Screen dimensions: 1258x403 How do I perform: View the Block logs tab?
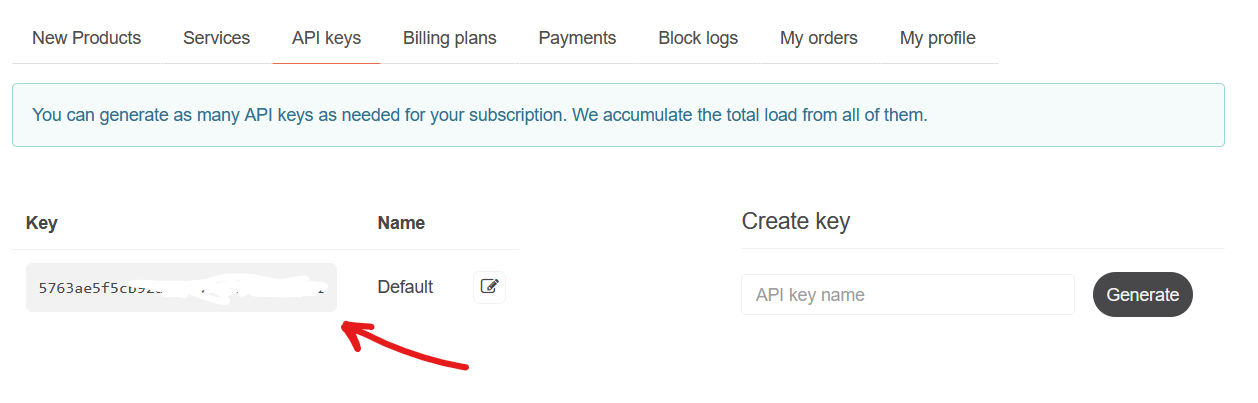pyautogui.click(x=698, y=38)
